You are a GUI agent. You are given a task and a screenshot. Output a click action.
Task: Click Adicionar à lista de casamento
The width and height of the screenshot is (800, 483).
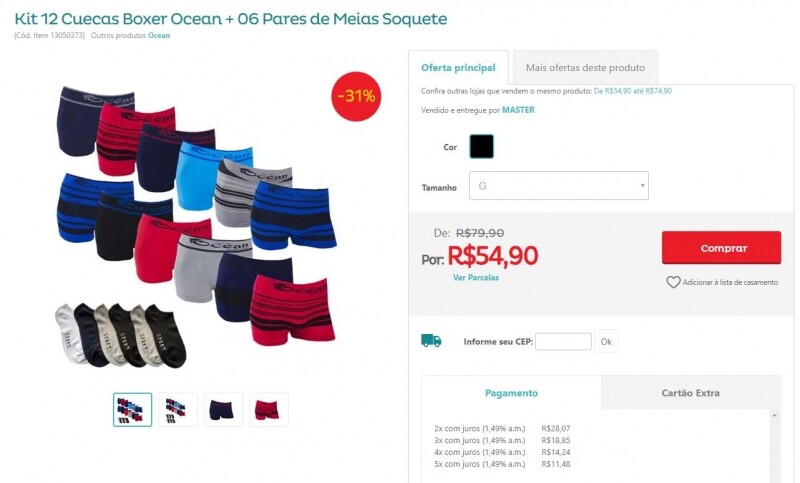click(x=729, y=283)
